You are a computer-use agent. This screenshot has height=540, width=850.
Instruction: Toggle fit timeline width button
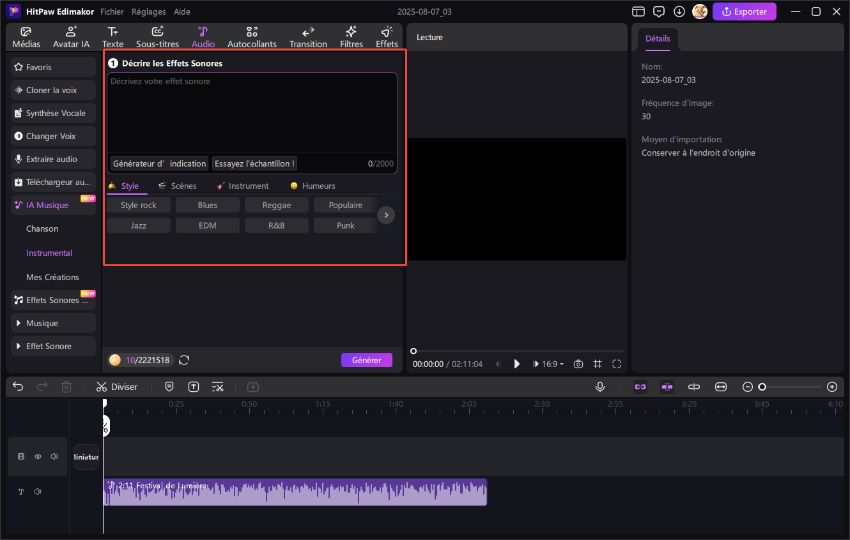[721, 387]
